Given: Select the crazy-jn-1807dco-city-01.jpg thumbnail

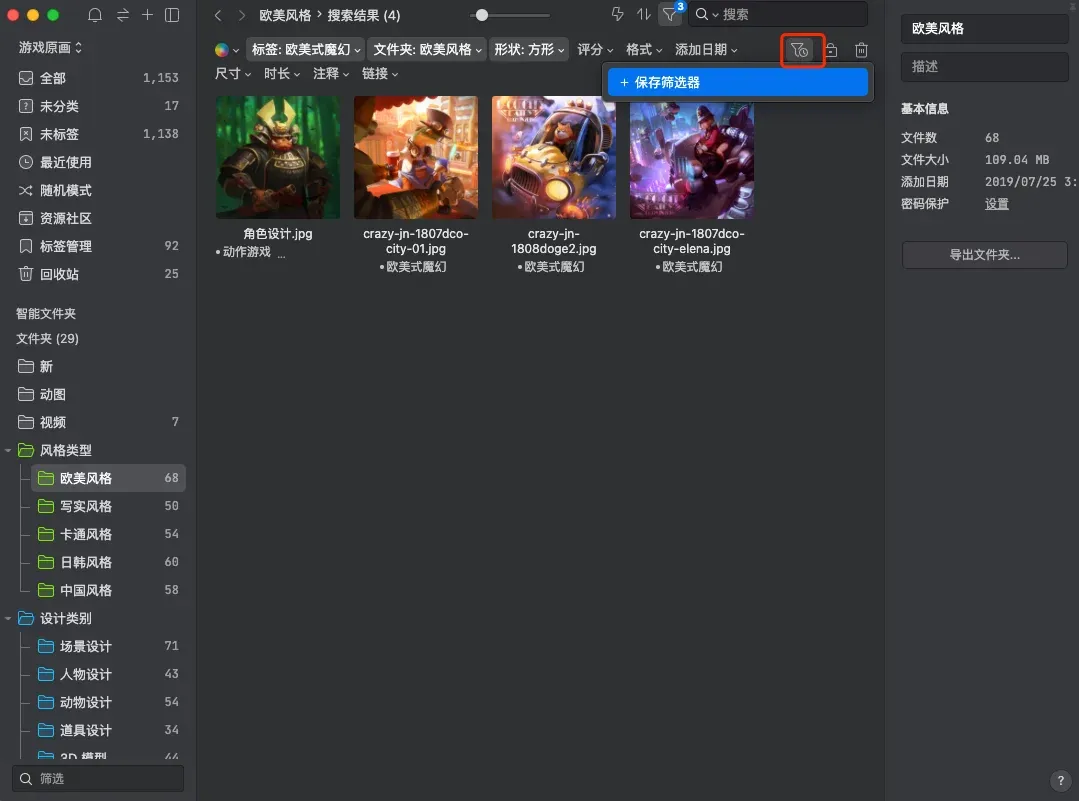Looking at the screenshot, I should [416, 158].
